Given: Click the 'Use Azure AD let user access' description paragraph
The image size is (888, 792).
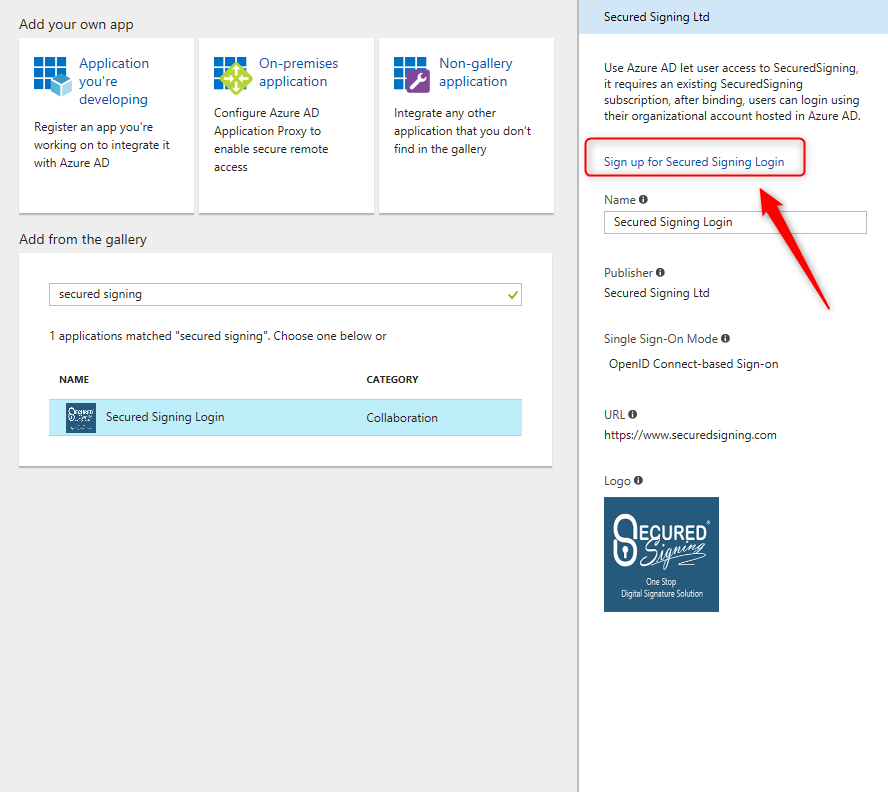Looking at the screenshot, I should tap(732, 92).
